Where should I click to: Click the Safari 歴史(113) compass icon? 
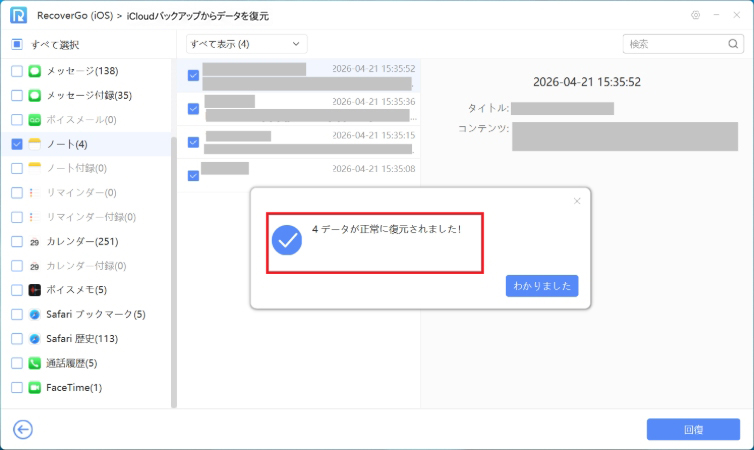coord(35,338)
